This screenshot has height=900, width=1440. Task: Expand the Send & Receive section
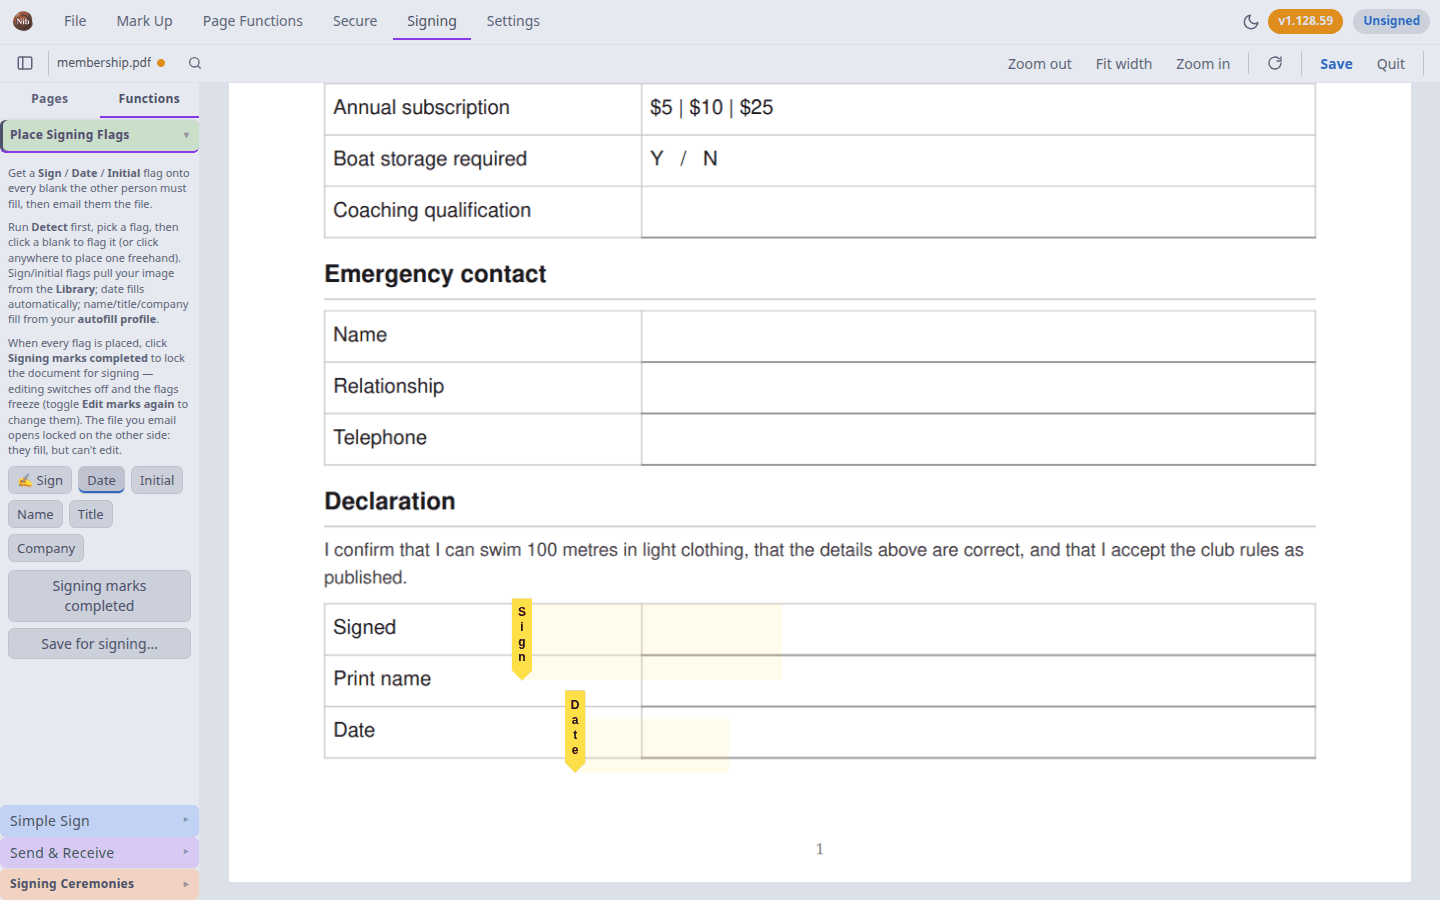point(99,853)
